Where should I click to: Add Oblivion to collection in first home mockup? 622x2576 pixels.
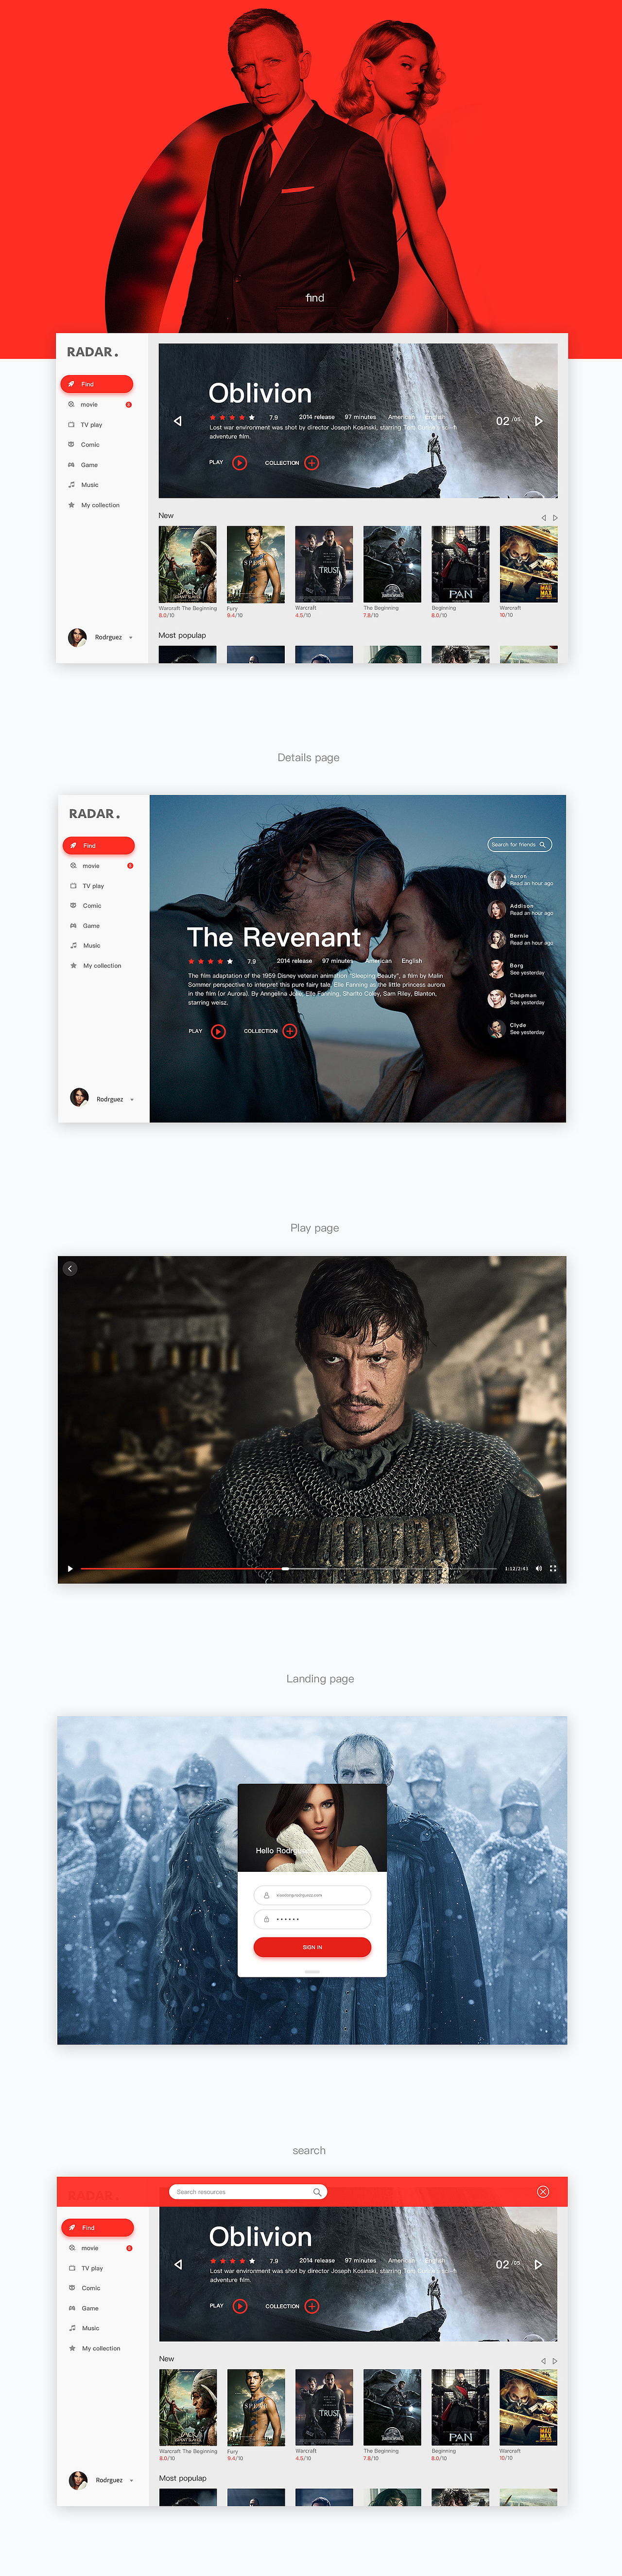point(312,462)
